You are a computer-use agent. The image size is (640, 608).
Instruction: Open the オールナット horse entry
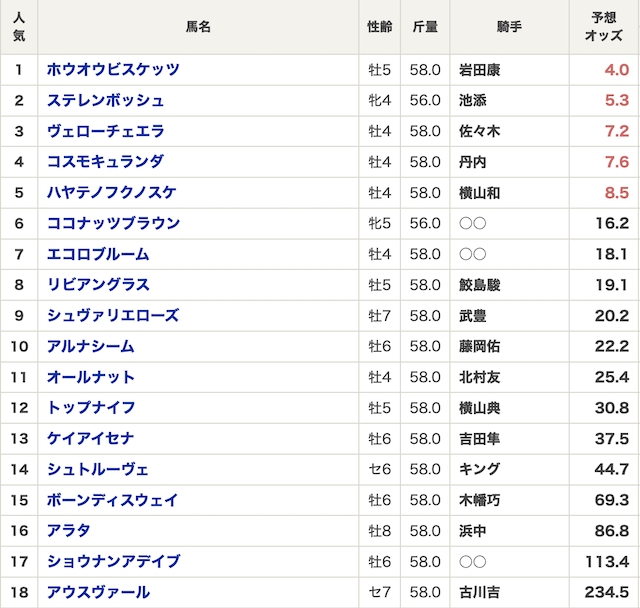pyautogui.click(x=91, y=377)
